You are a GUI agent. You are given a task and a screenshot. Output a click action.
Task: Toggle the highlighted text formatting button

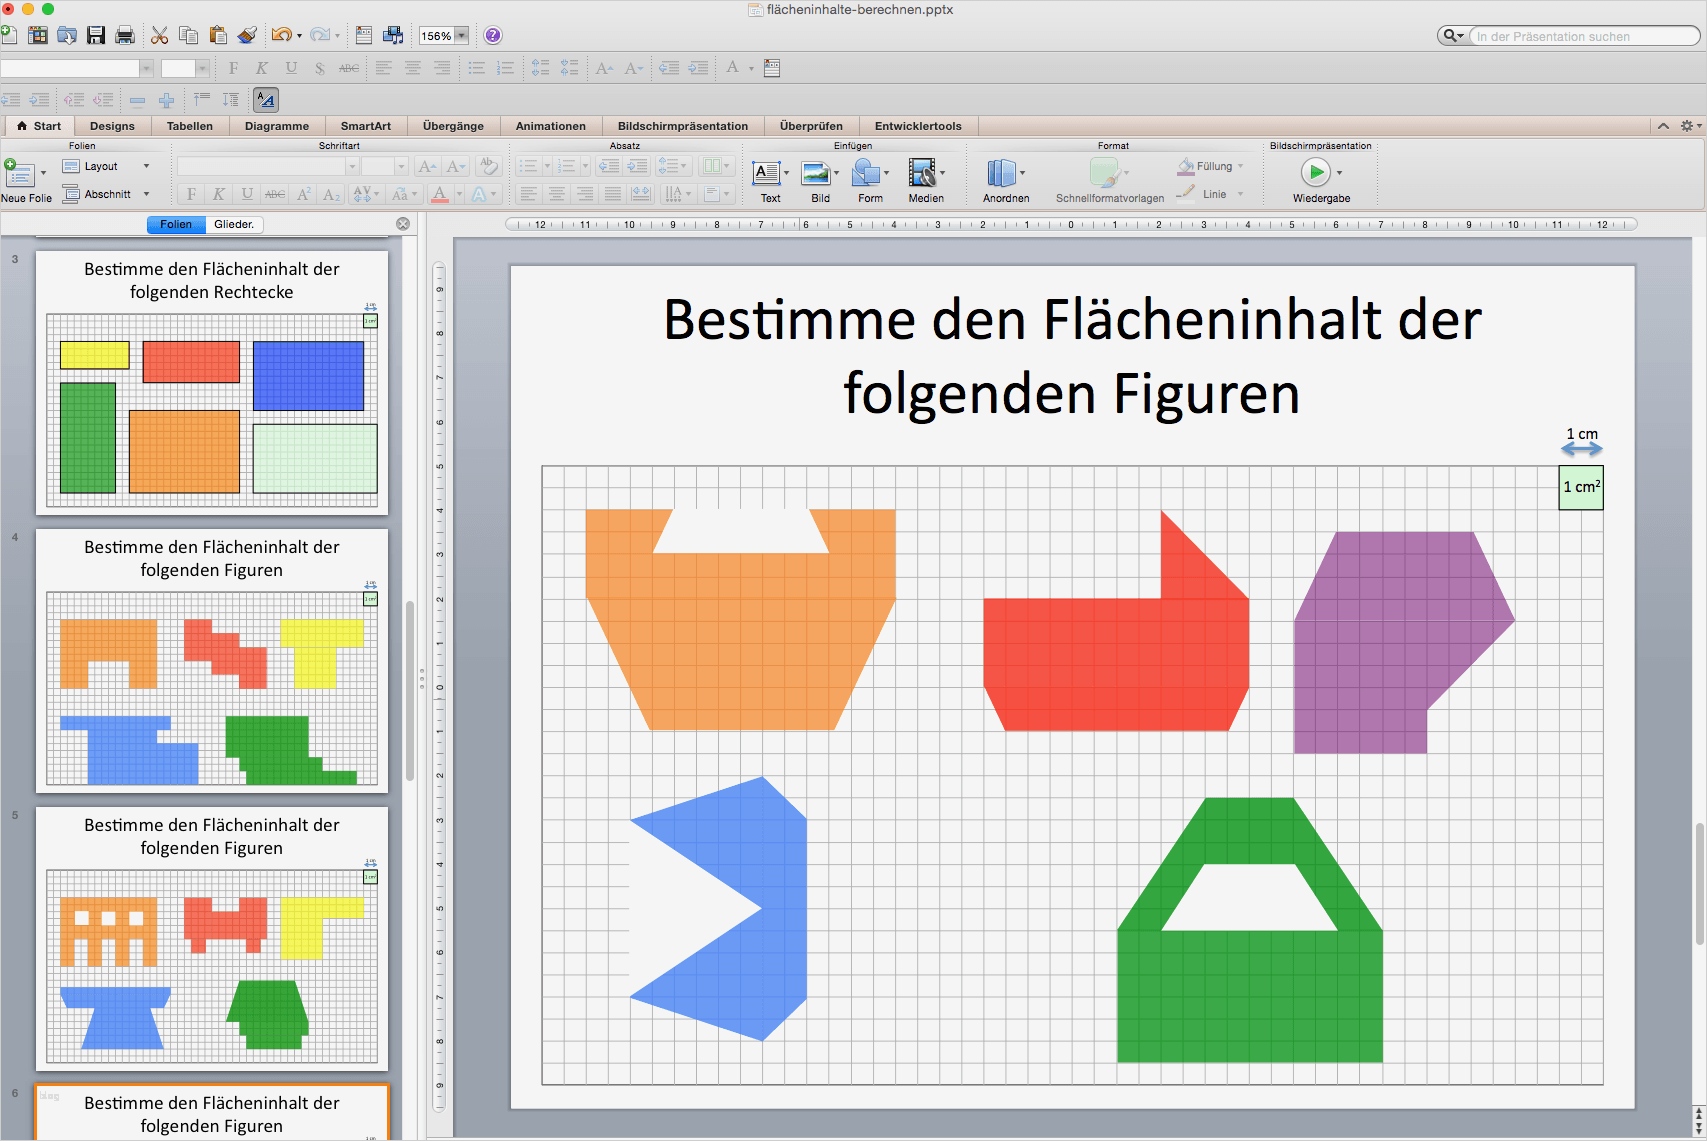coord(265,99)
